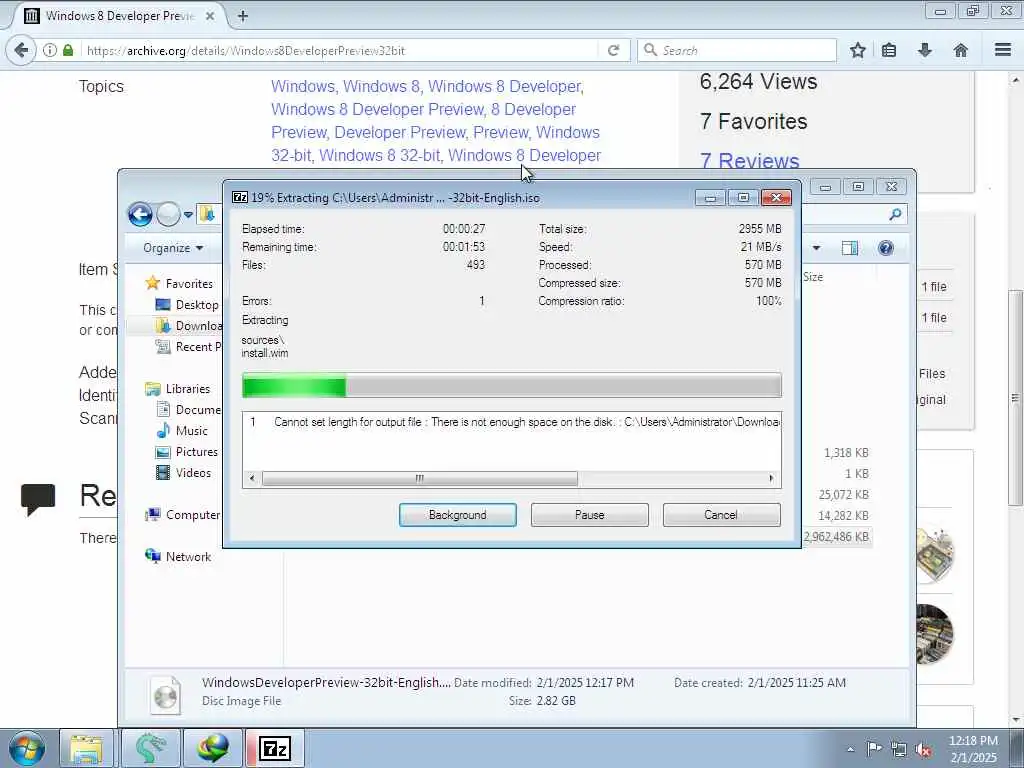Toggle Explorer preview pane icon

click(850, 248)
